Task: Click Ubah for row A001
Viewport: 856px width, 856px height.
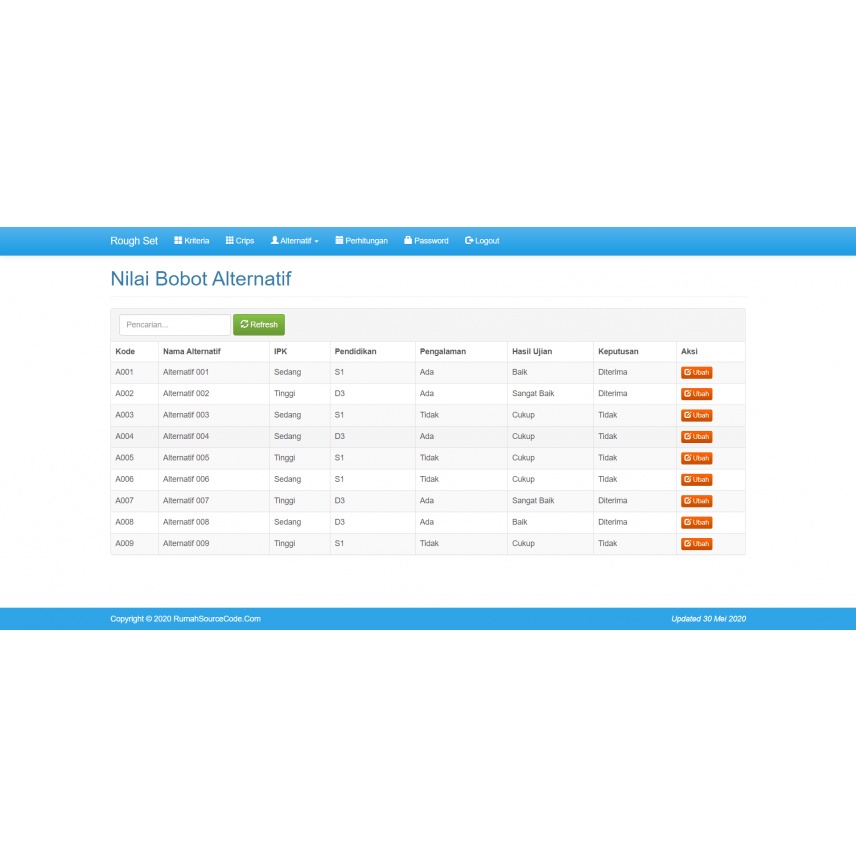Action: tap(697, 372)
